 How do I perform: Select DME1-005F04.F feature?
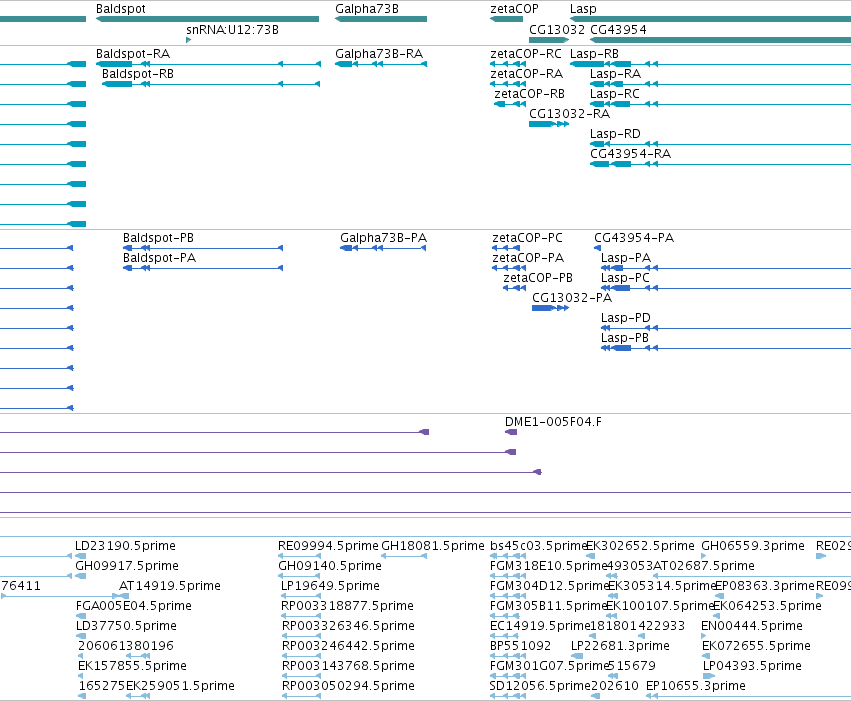click(511, 432)
